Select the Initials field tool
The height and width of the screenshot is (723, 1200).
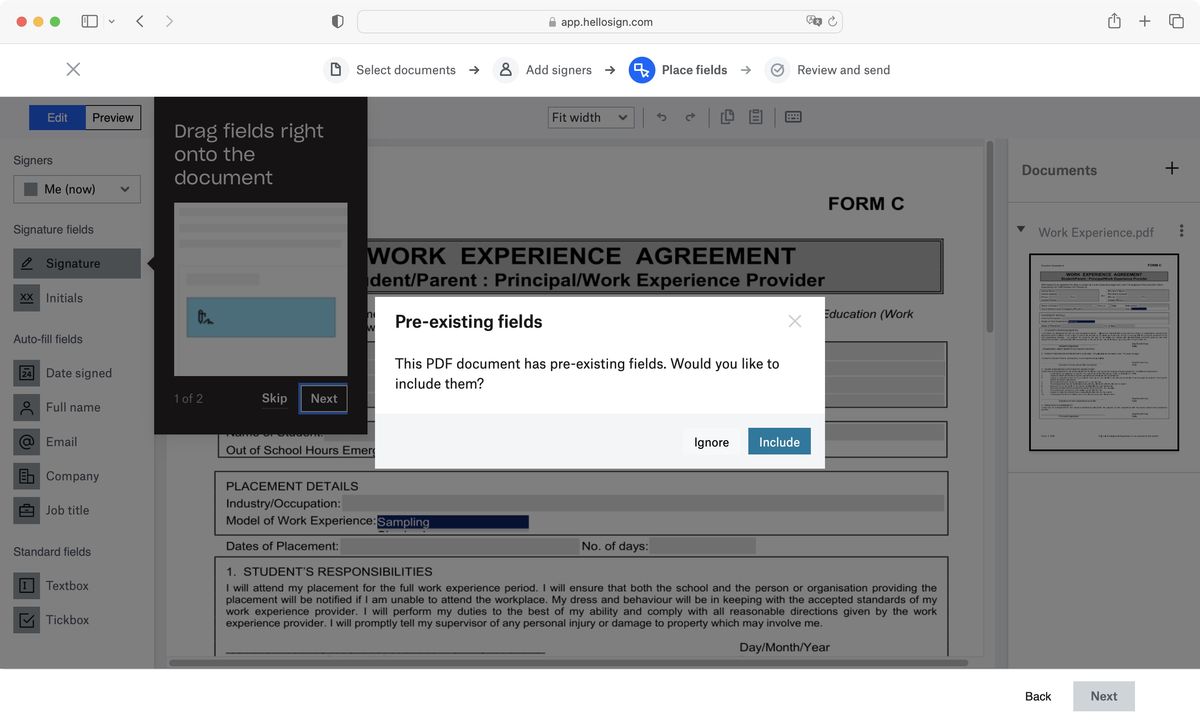click(x=76, y=297)
